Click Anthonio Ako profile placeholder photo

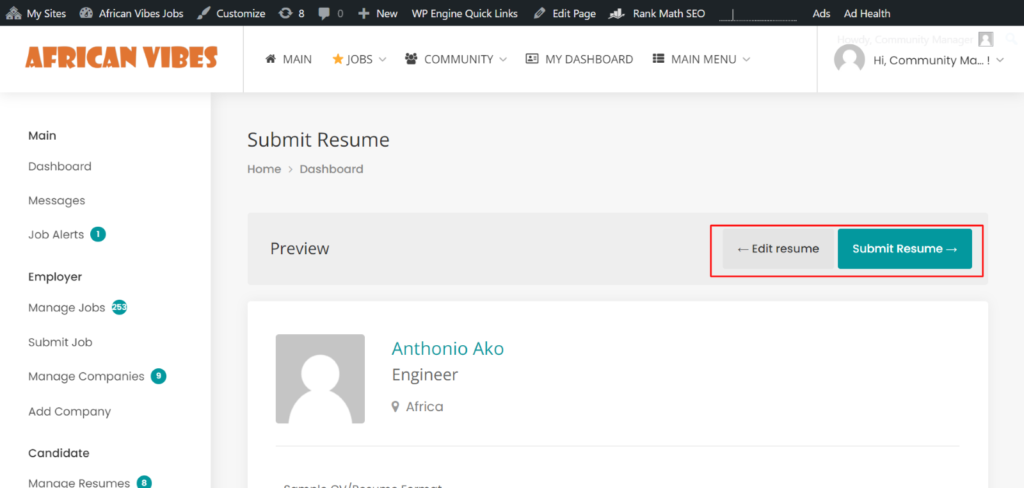tap(320, 379)
